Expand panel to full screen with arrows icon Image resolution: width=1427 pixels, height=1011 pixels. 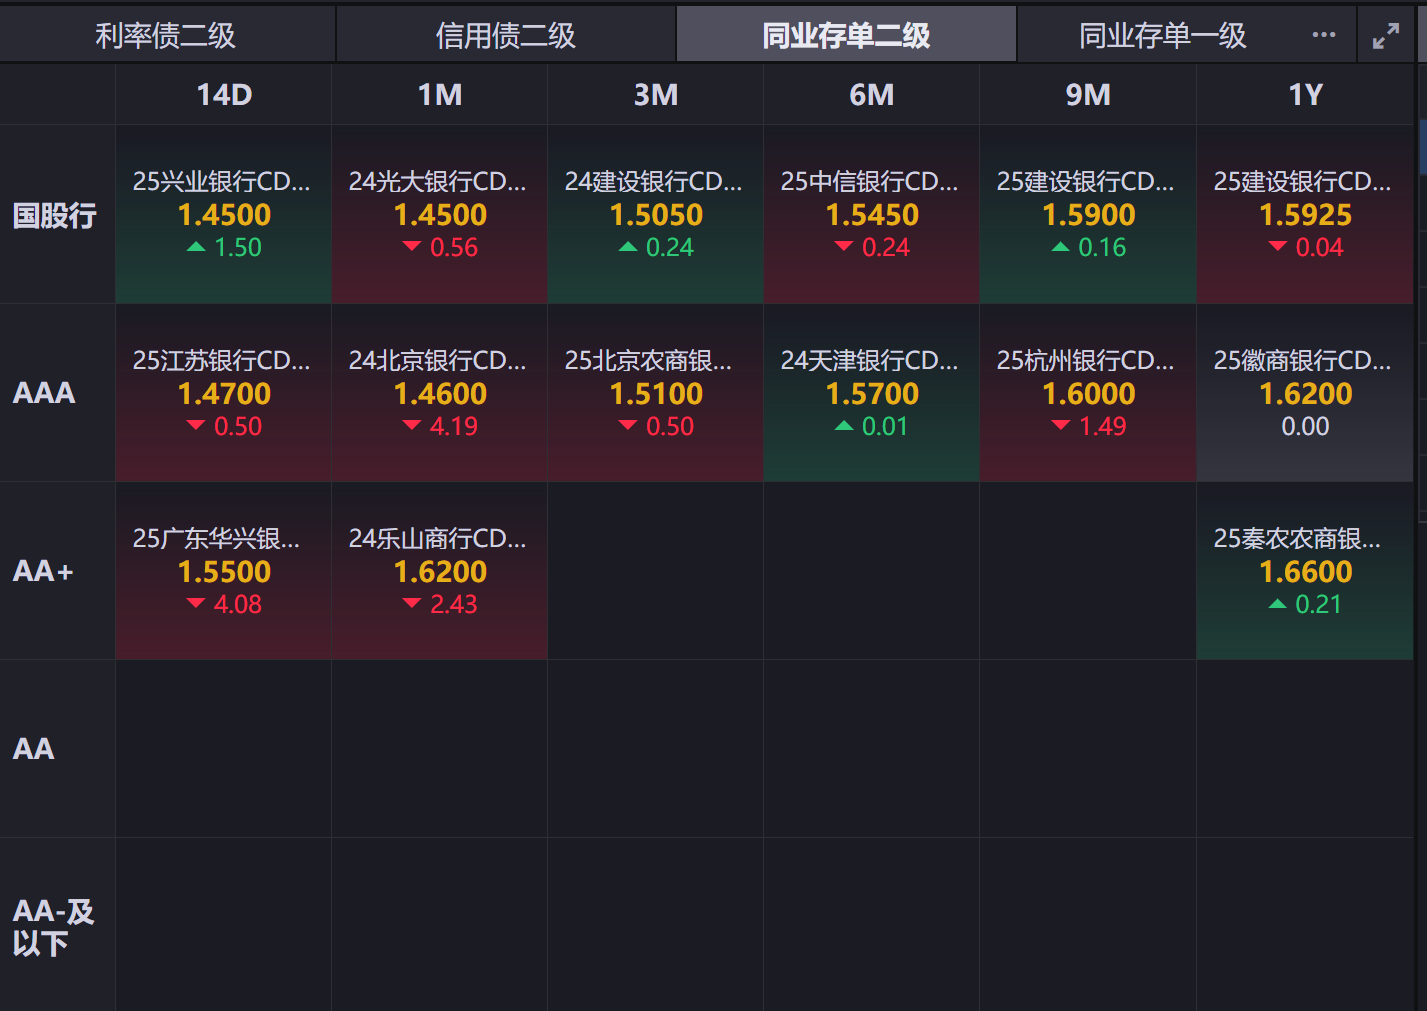1386,37
